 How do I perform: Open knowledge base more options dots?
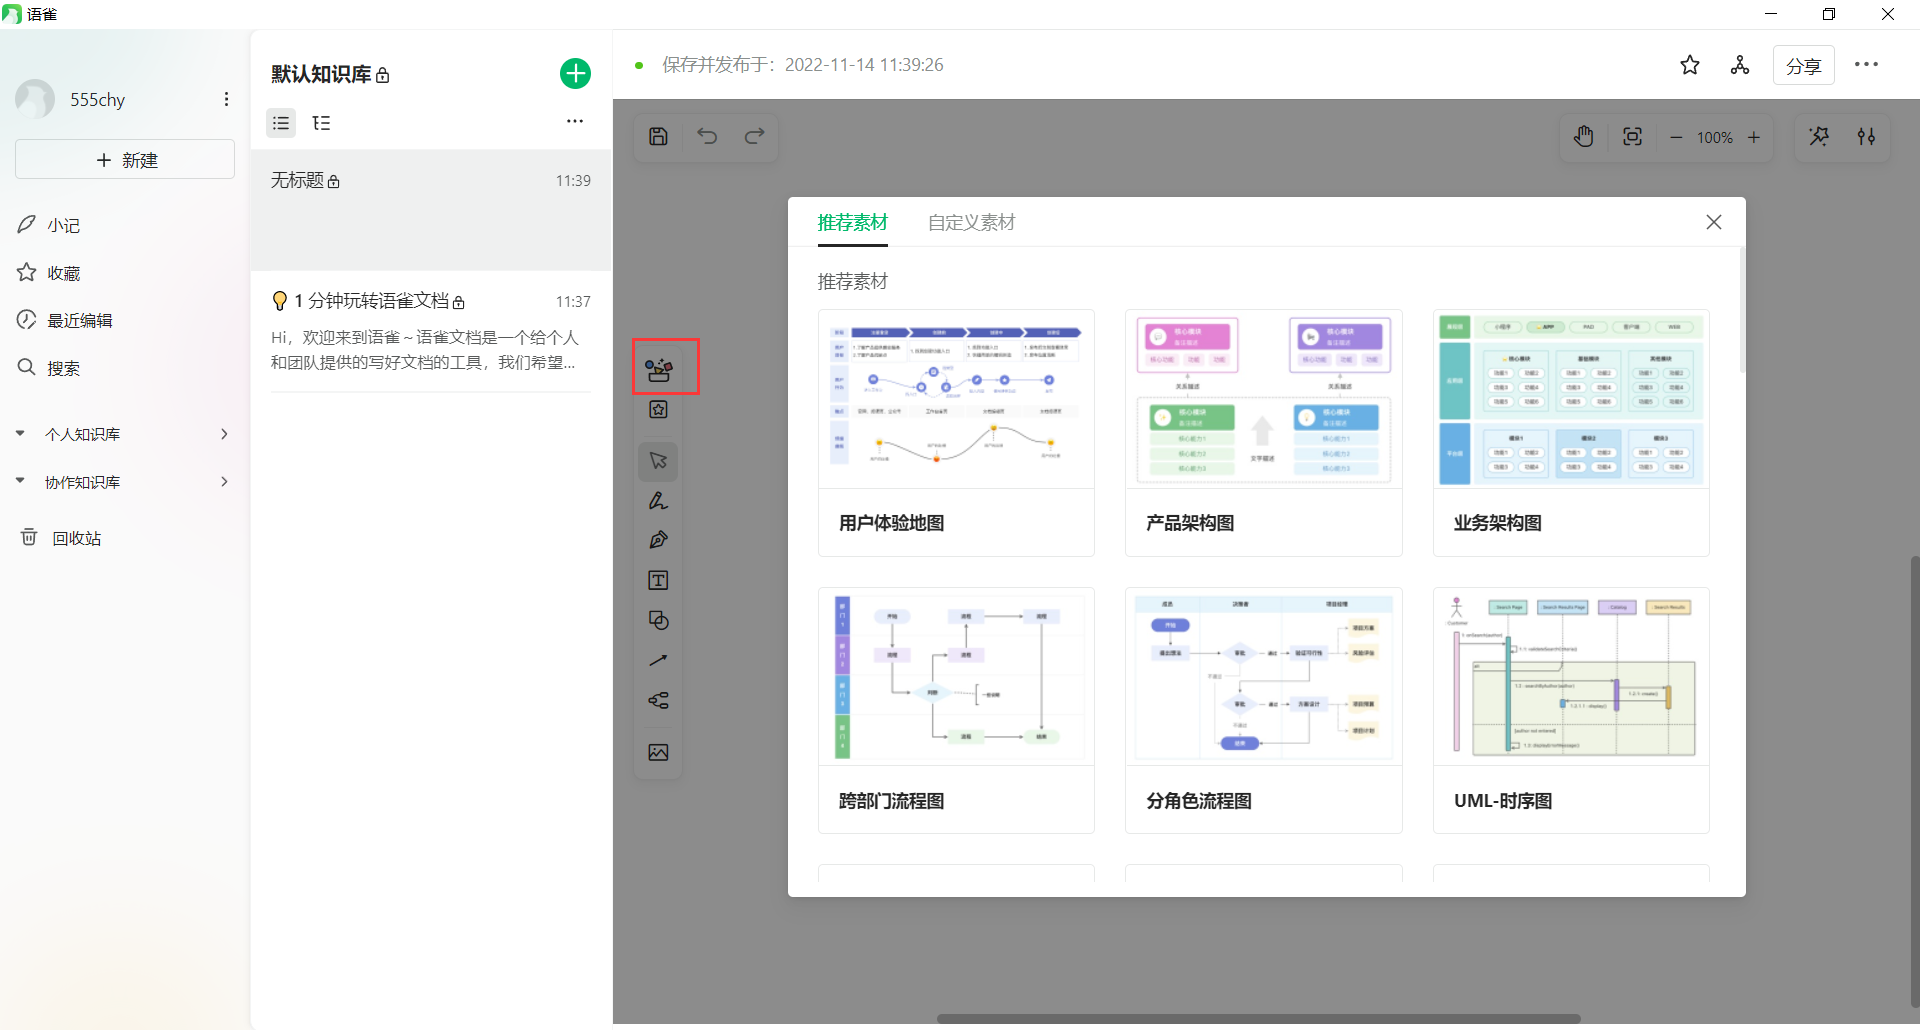click(575, 121)
